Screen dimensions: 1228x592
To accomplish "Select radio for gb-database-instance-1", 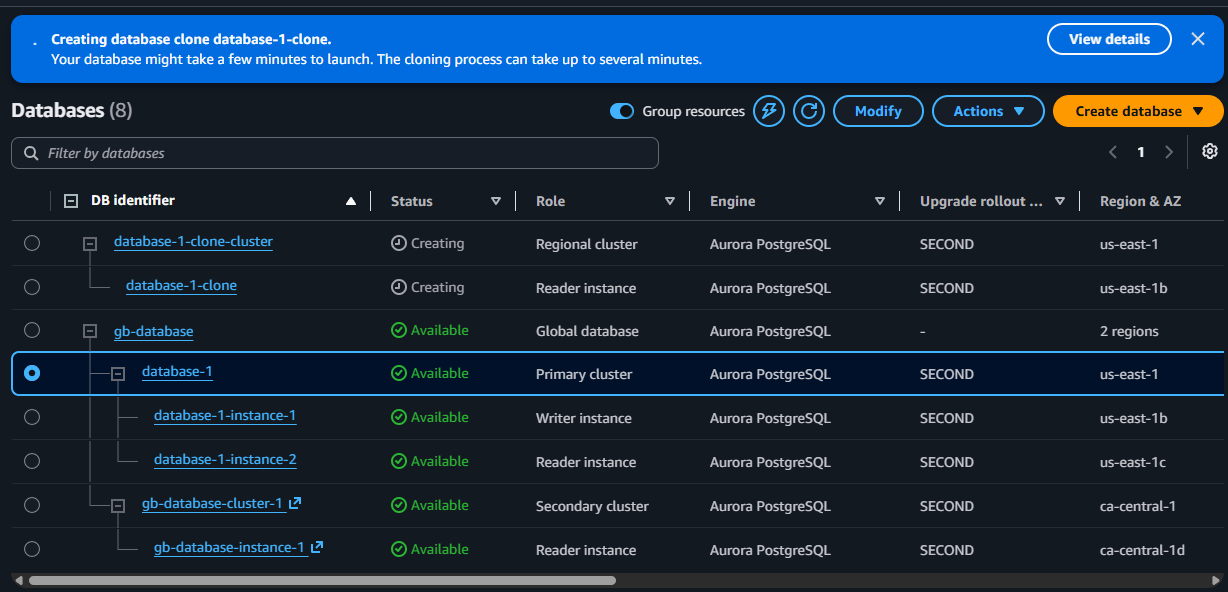I will [32, 549].
